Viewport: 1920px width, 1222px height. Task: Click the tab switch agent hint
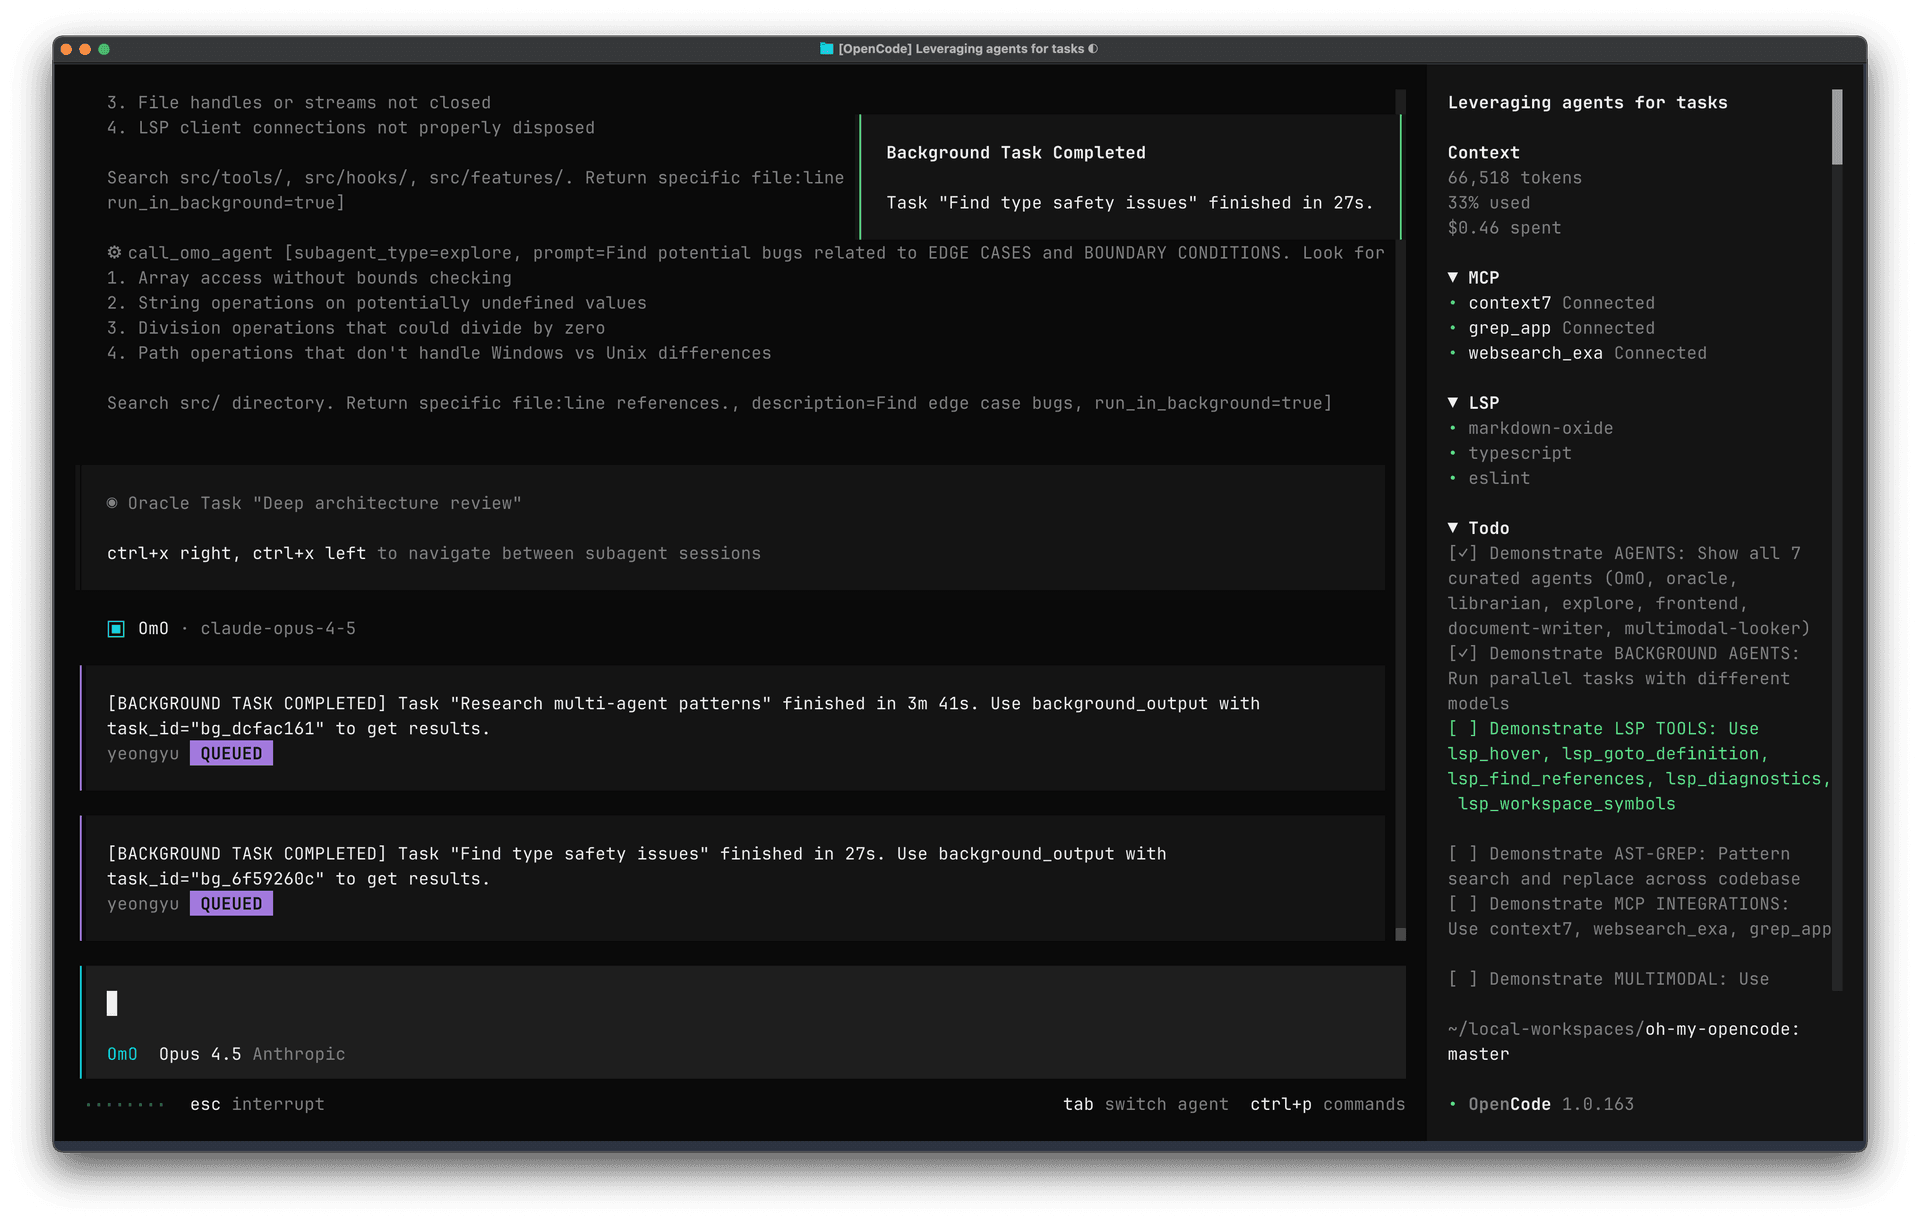click(1145, 1104)
